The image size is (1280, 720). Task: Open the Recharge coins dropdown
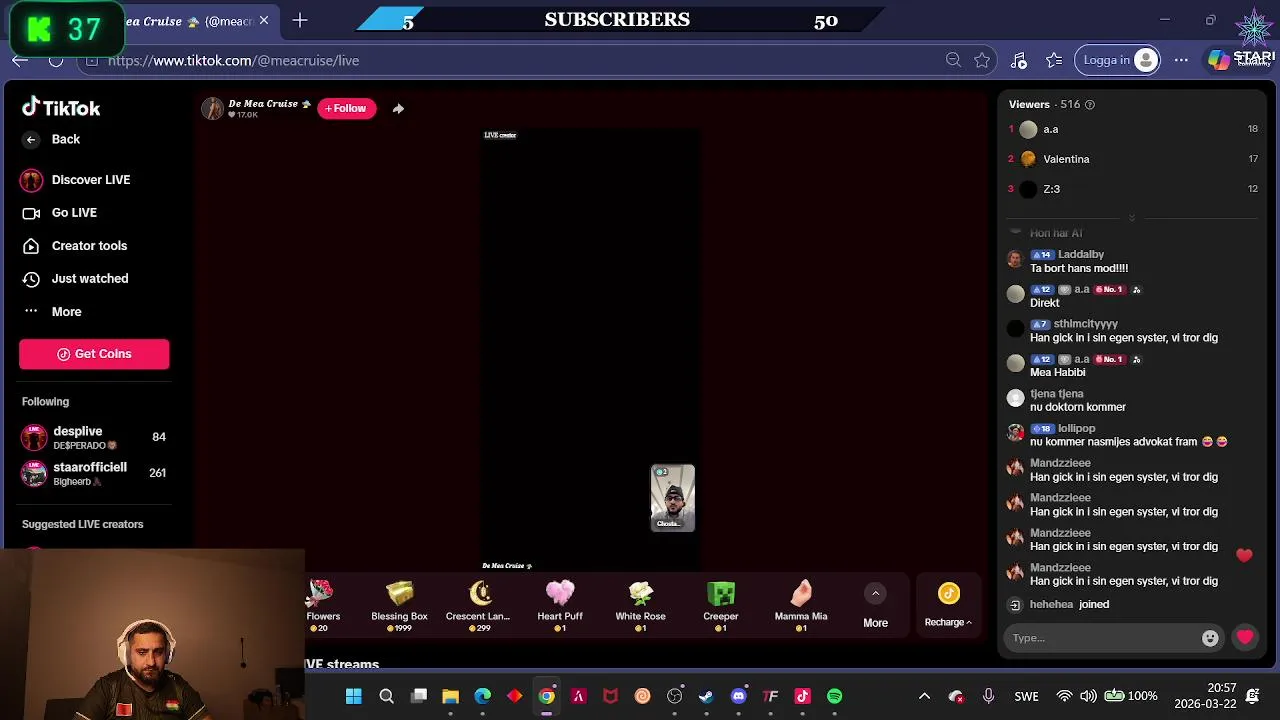[948, 606]
